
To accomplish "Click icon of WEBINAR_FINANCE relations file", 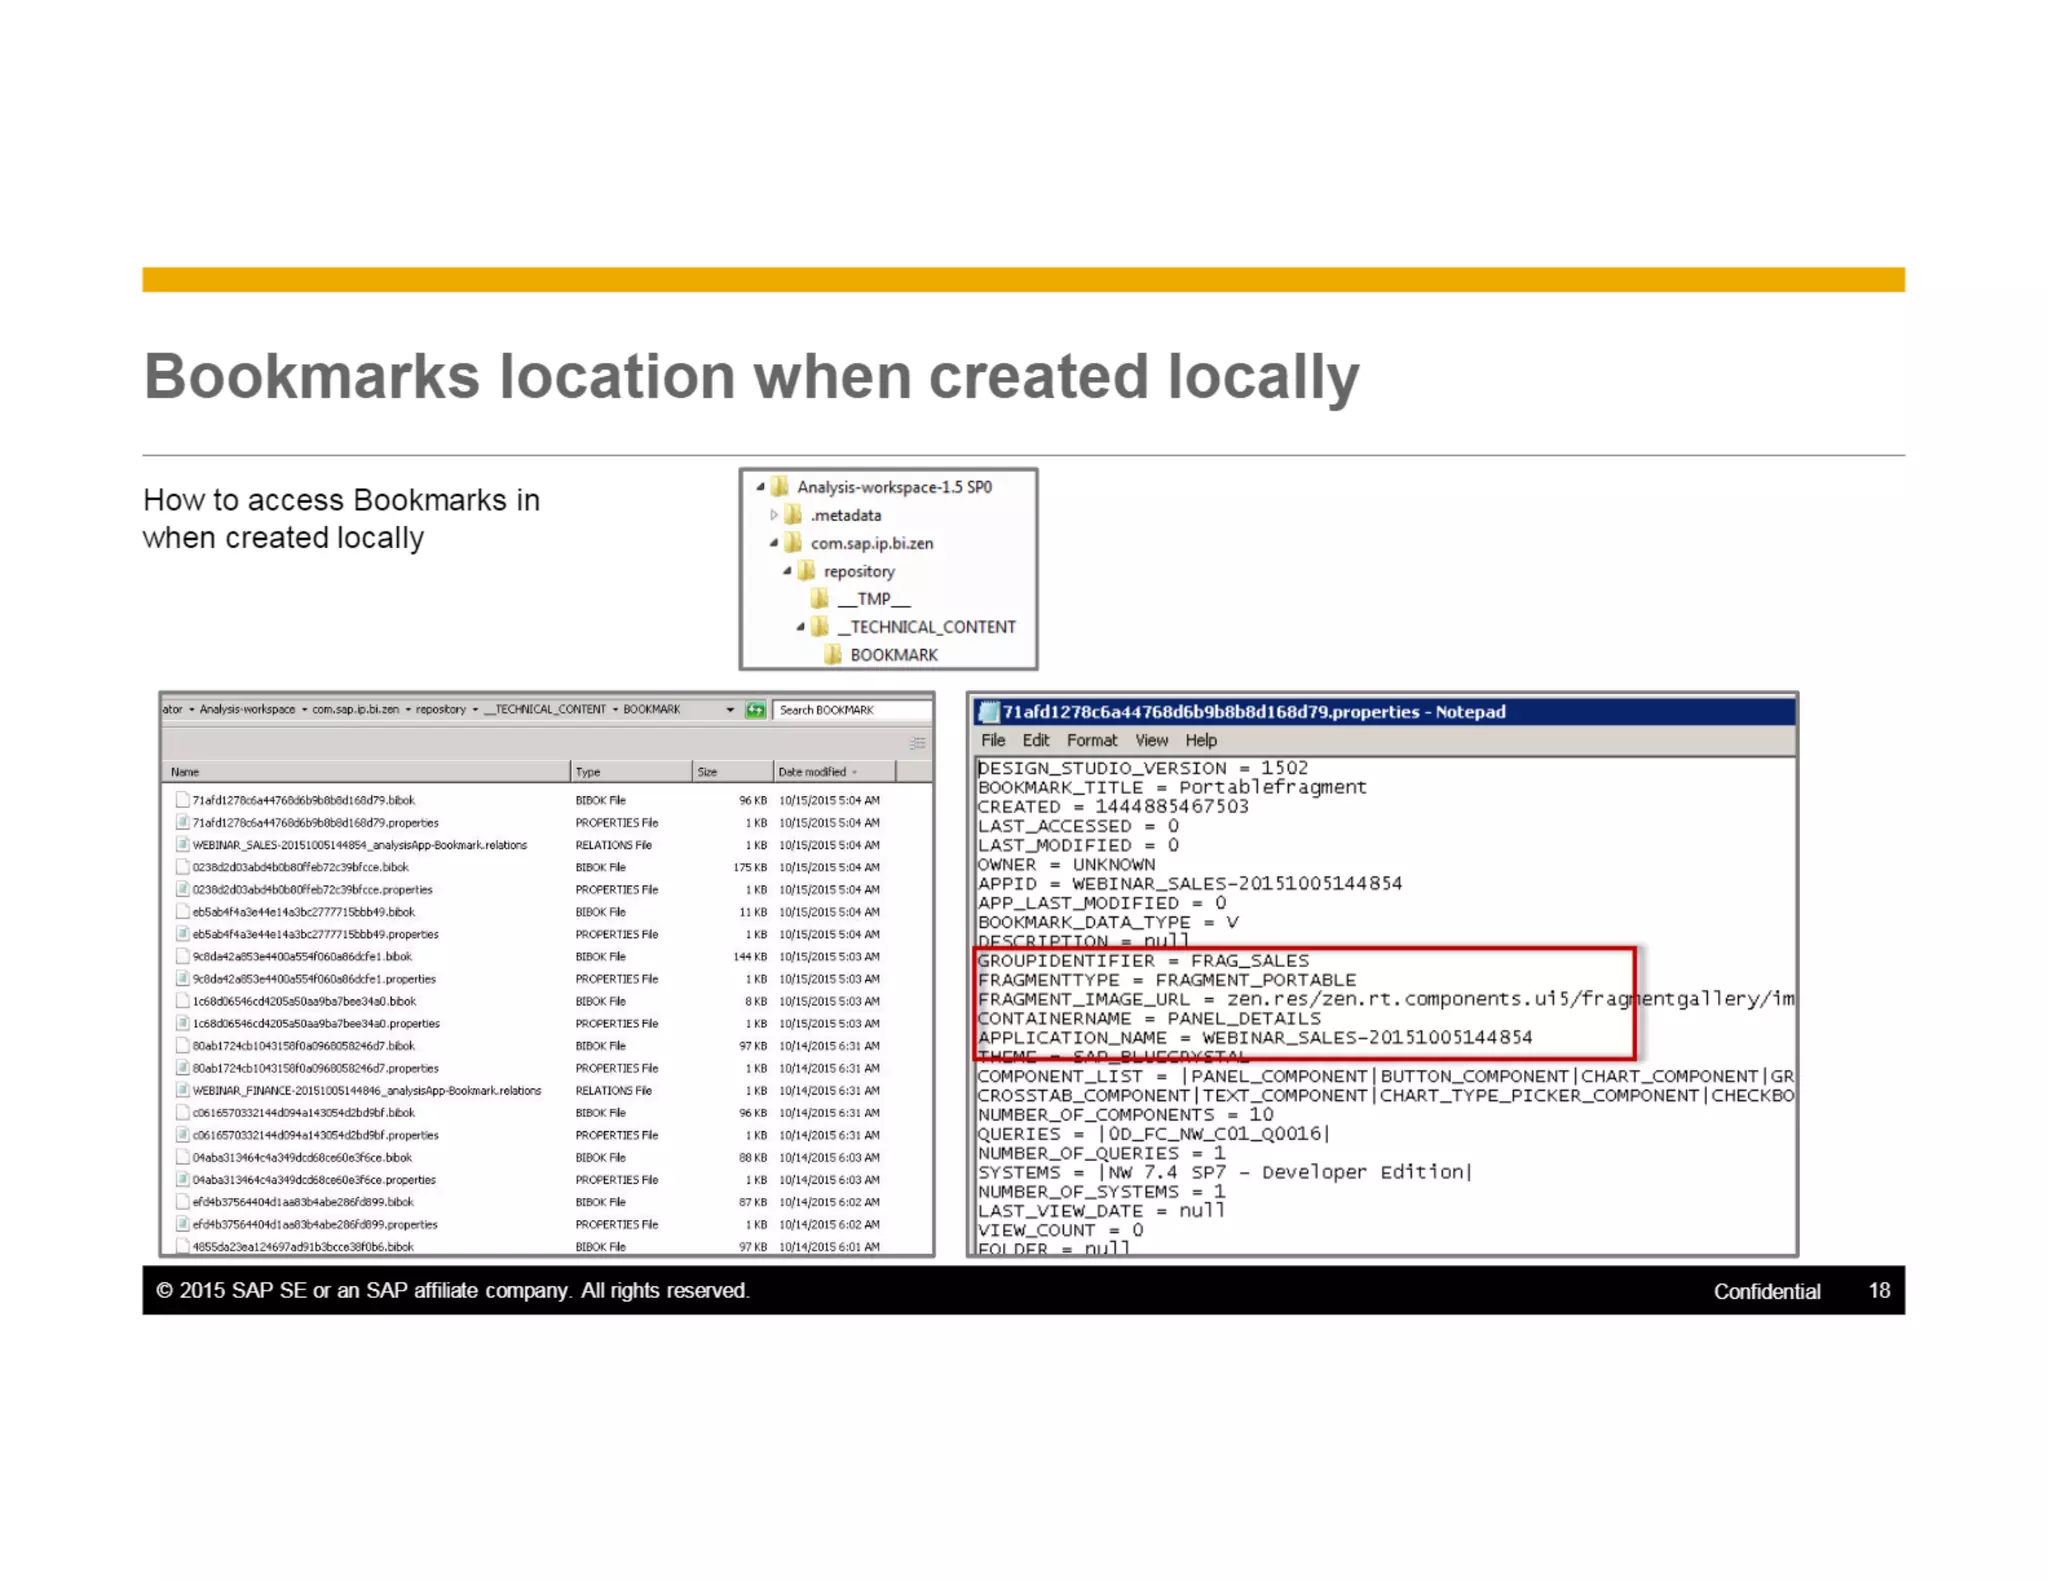I will 182,1091.
